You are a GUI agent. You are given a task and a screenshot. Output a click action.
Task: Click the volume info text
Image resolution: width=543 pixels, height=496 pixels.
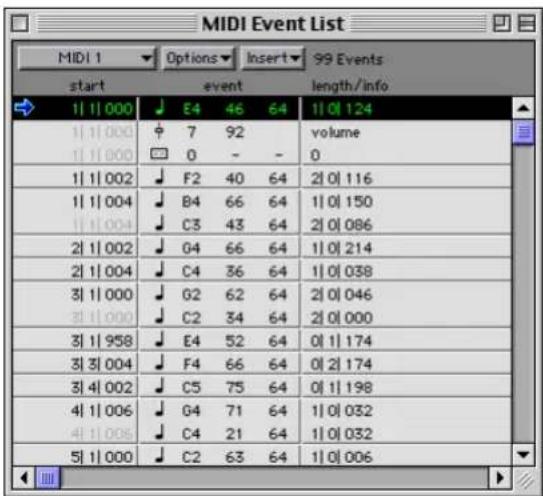point(336,132)
